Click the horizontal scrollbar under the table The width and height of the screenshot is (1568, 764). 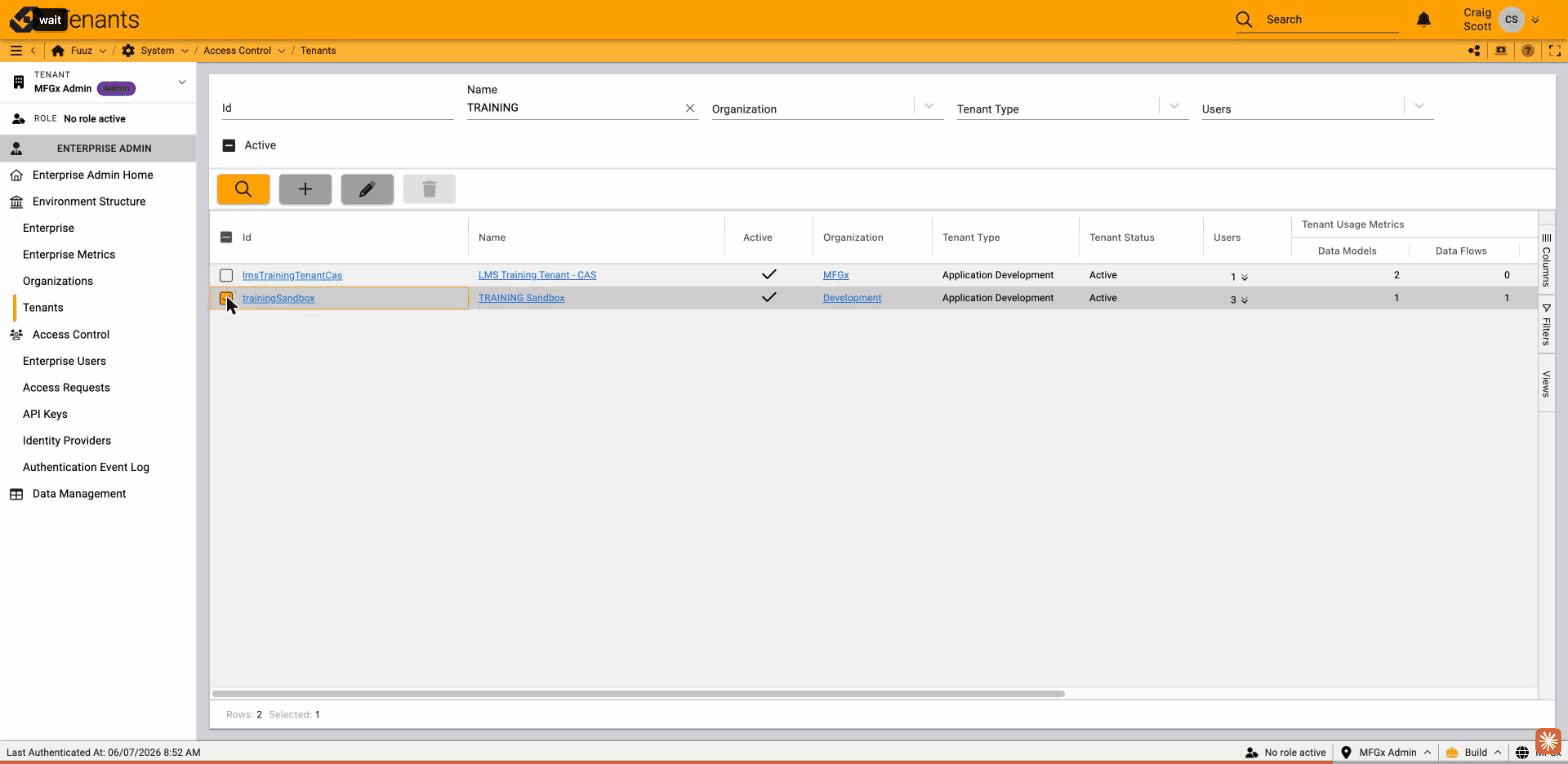click(x=638, y=693)
